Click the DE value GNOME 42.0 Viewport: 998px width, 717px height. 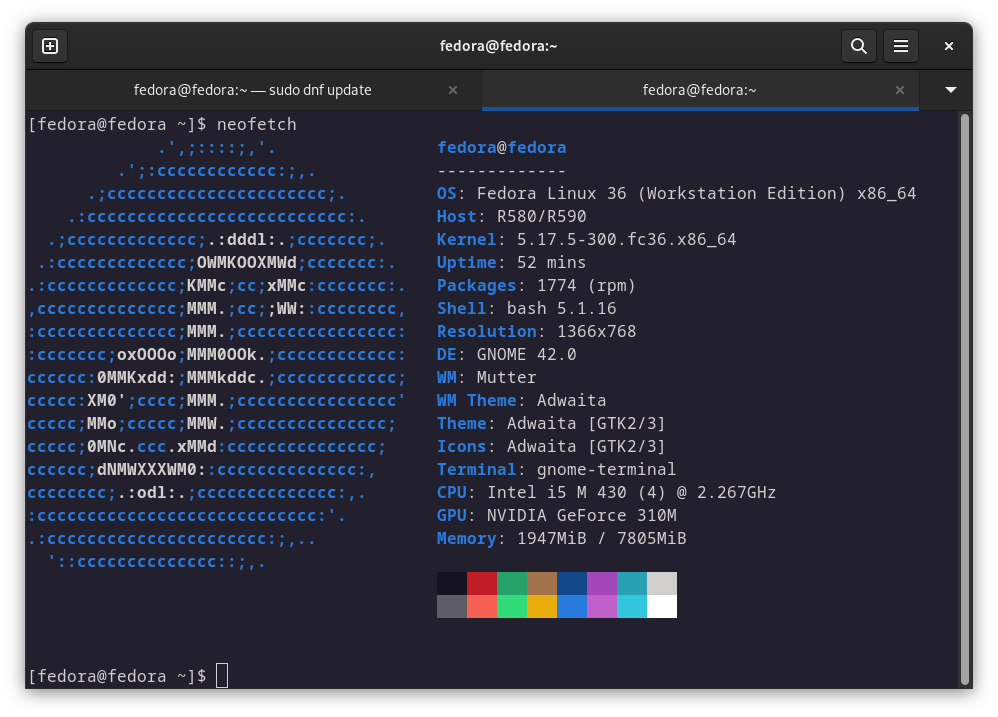pos(526,354)
